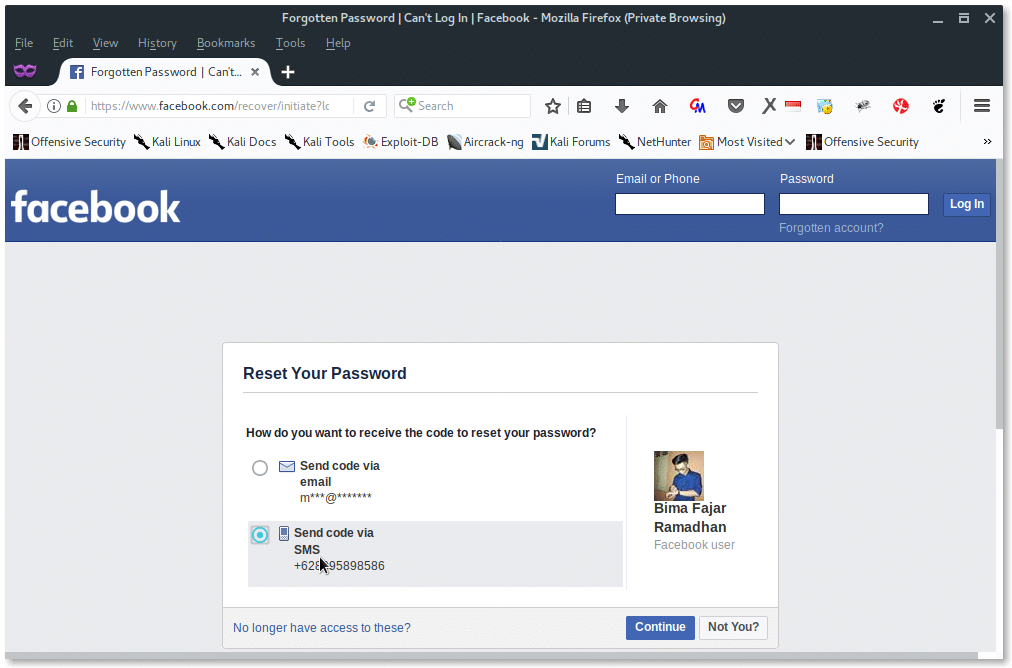Open the Edit menu
1012x668 pixels.
pos(63,43)
